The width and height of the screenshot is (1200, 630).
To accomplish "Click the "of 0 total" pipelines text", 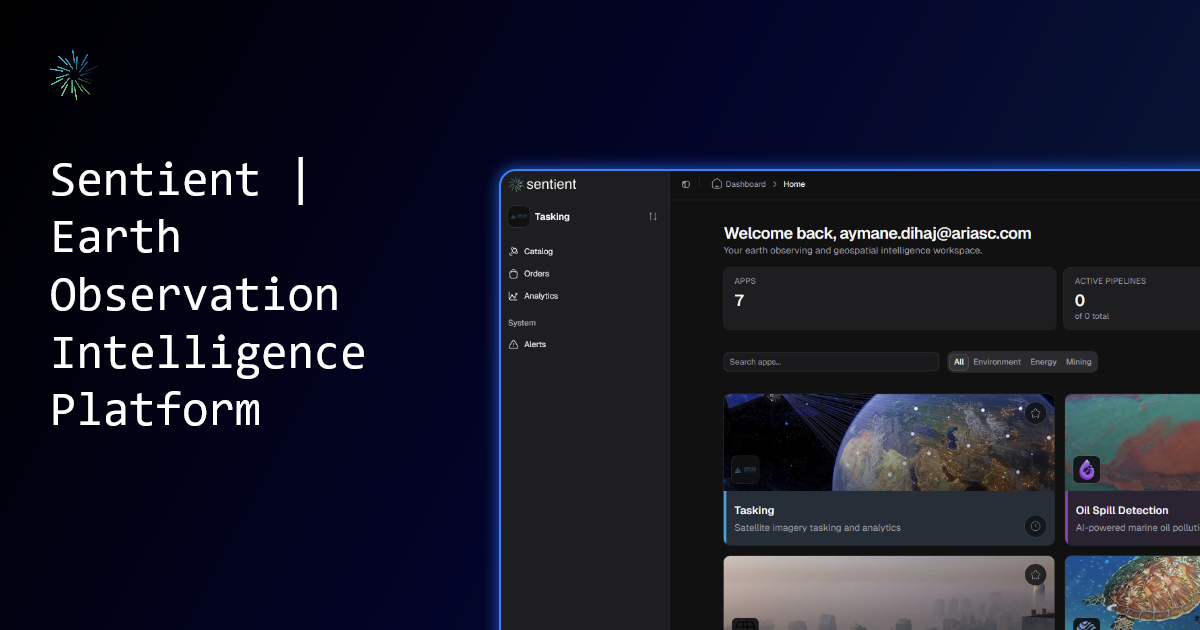I will [1092, 316].
